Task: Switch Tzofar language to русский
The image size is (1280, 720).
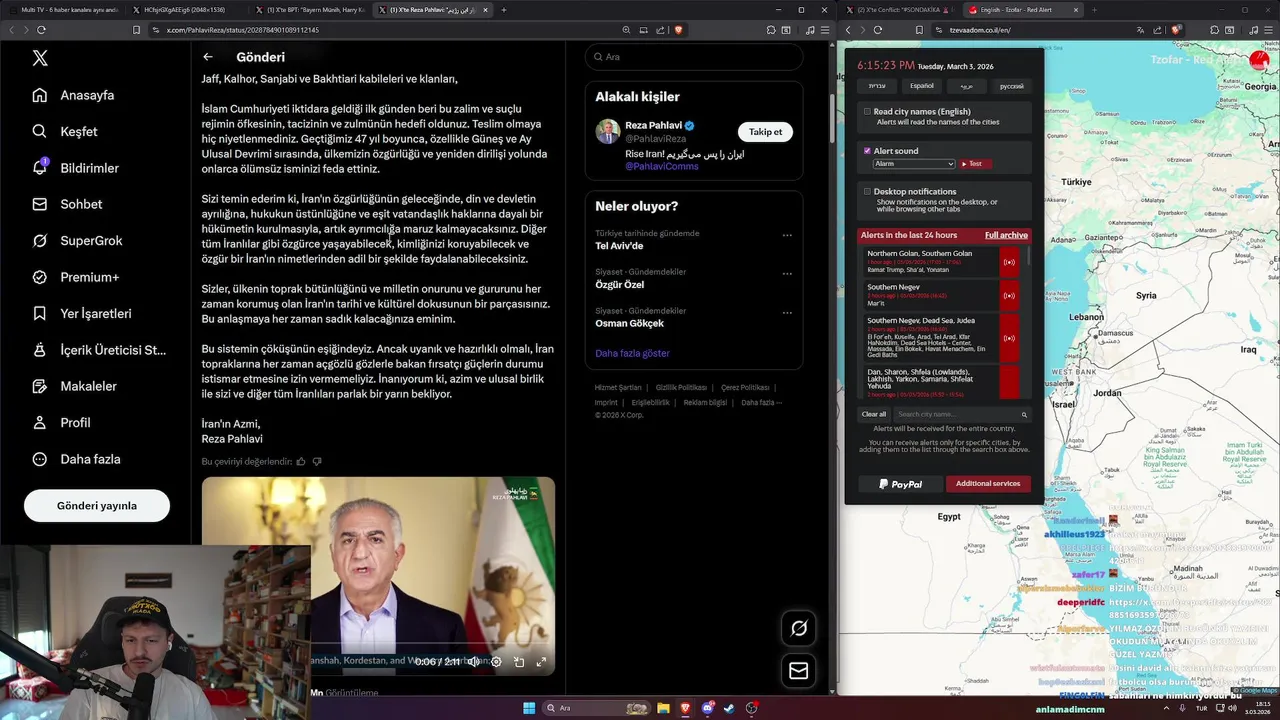Action: tap(1012, 86)
